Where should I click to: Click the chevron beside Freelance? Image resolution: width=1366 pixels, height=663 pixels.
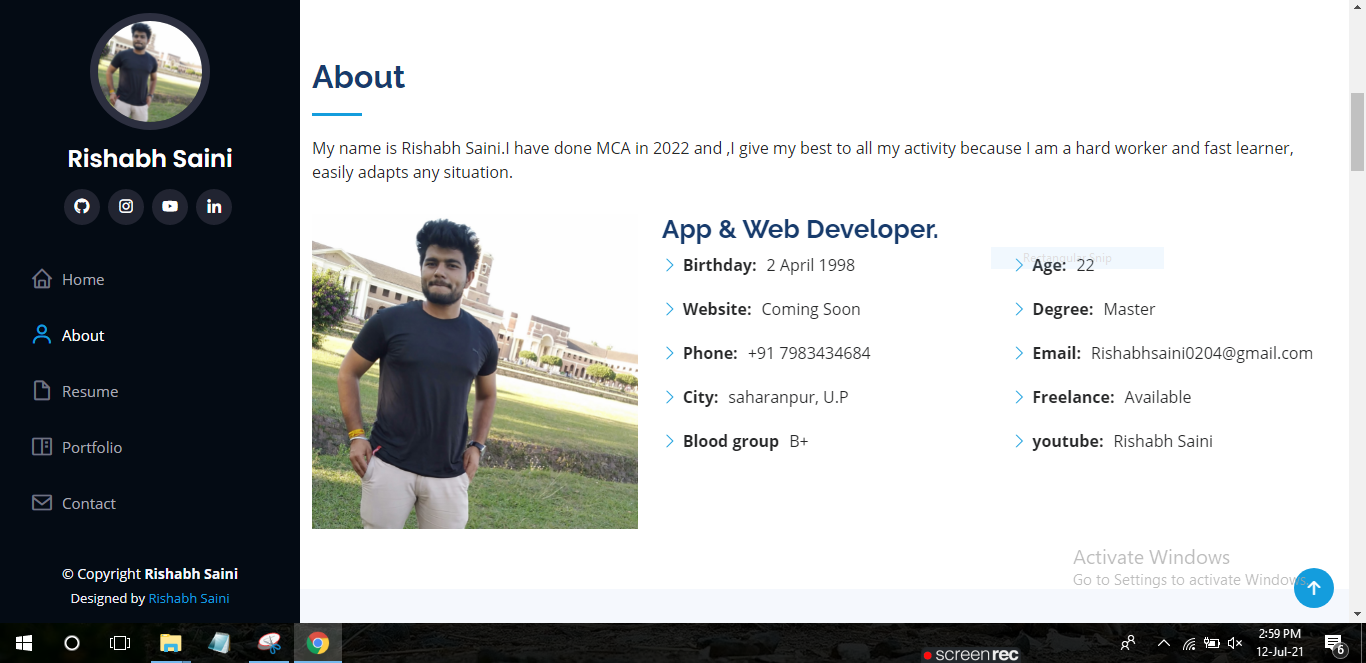click(x=1018, y=397)
